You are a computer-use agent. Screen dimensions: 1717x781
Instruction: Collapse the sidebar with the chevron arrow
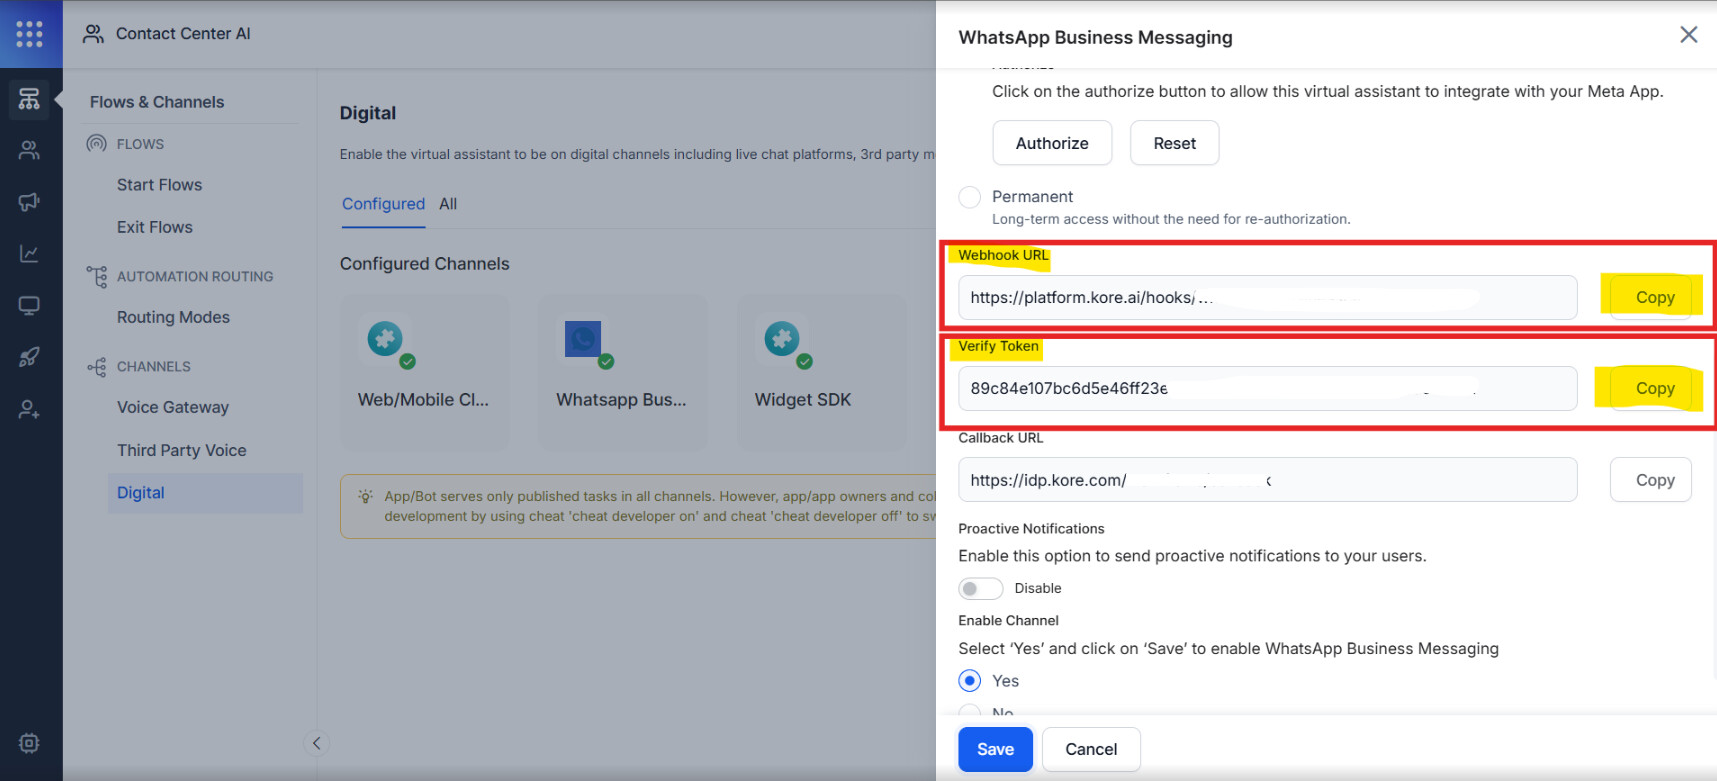(316, 743)
